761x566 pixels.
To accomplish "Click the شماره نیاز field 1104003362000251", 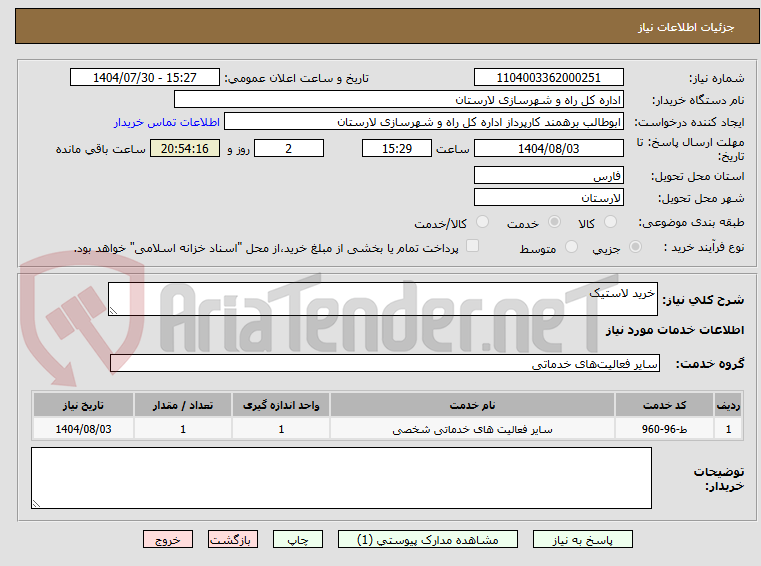I will click(x=548, y=77).
